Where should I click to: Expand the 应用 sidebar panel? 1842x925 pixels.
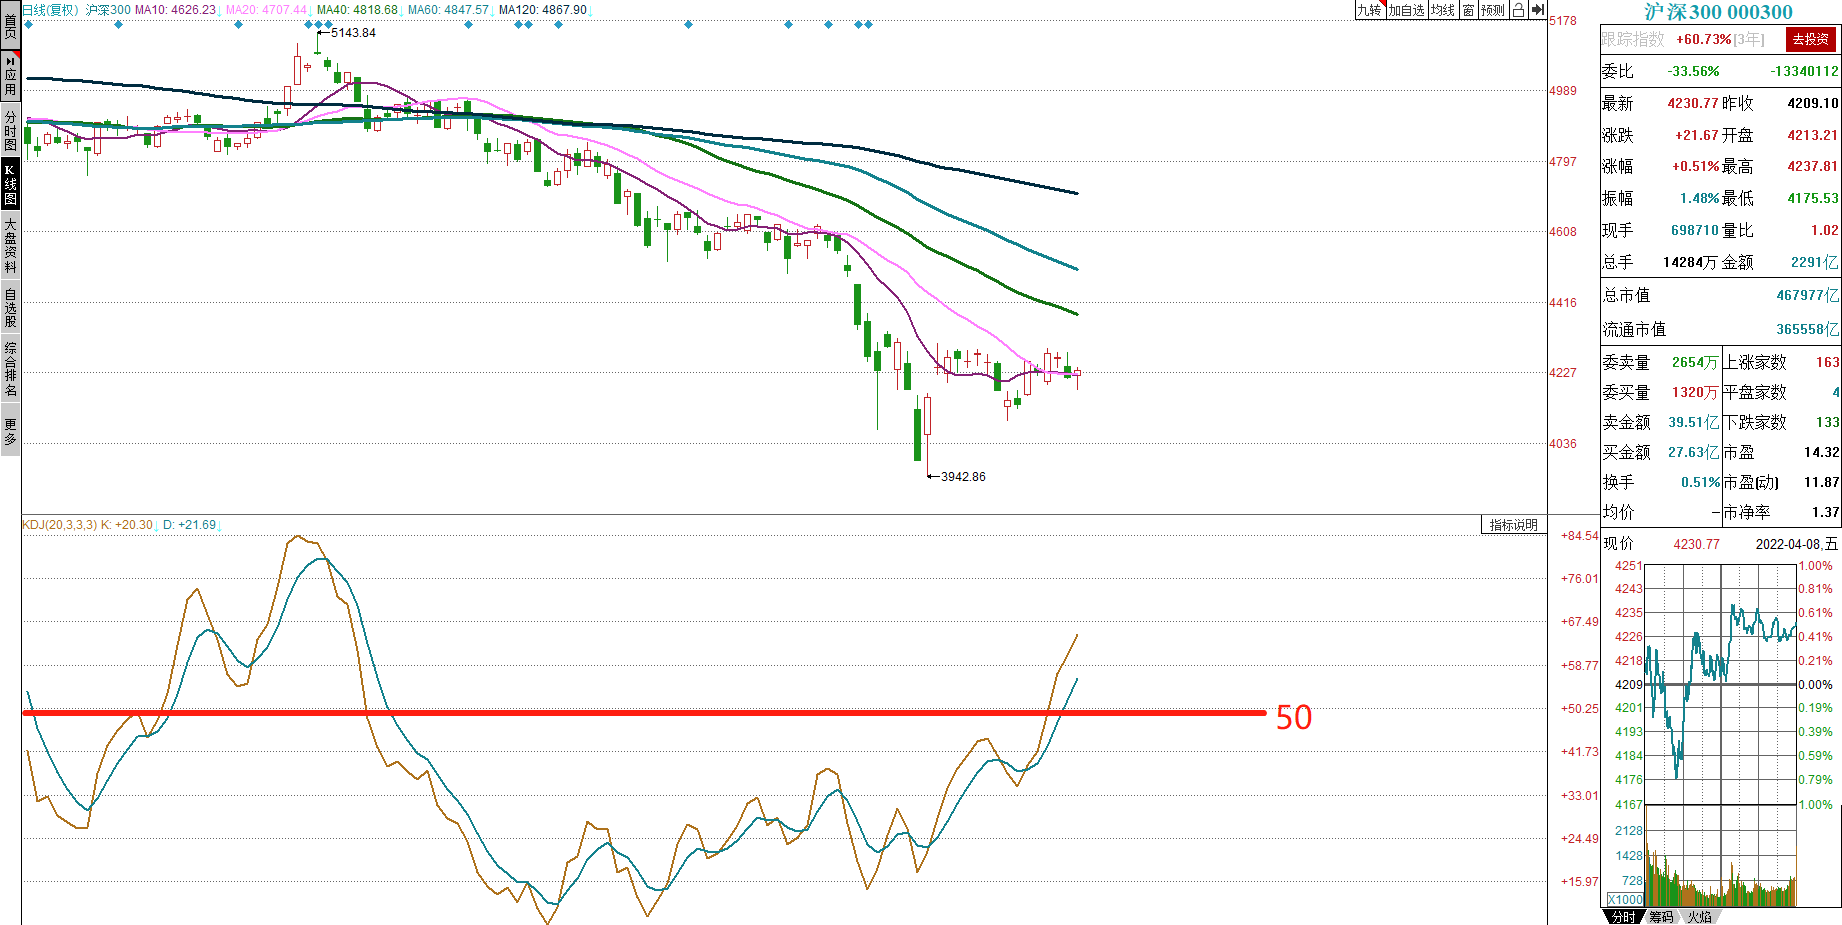pyautogui.click(x=10, y=76)
